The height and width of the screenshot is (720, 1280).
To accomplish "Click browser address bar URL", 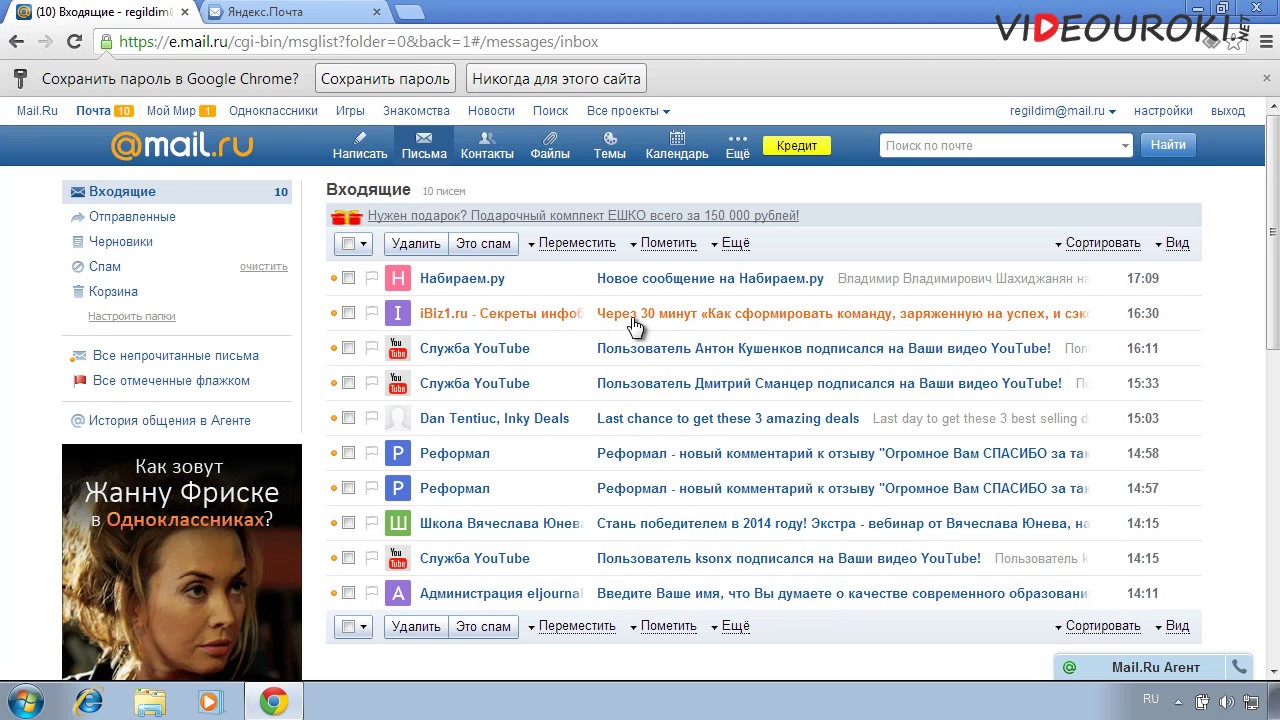I will point(358,42).
